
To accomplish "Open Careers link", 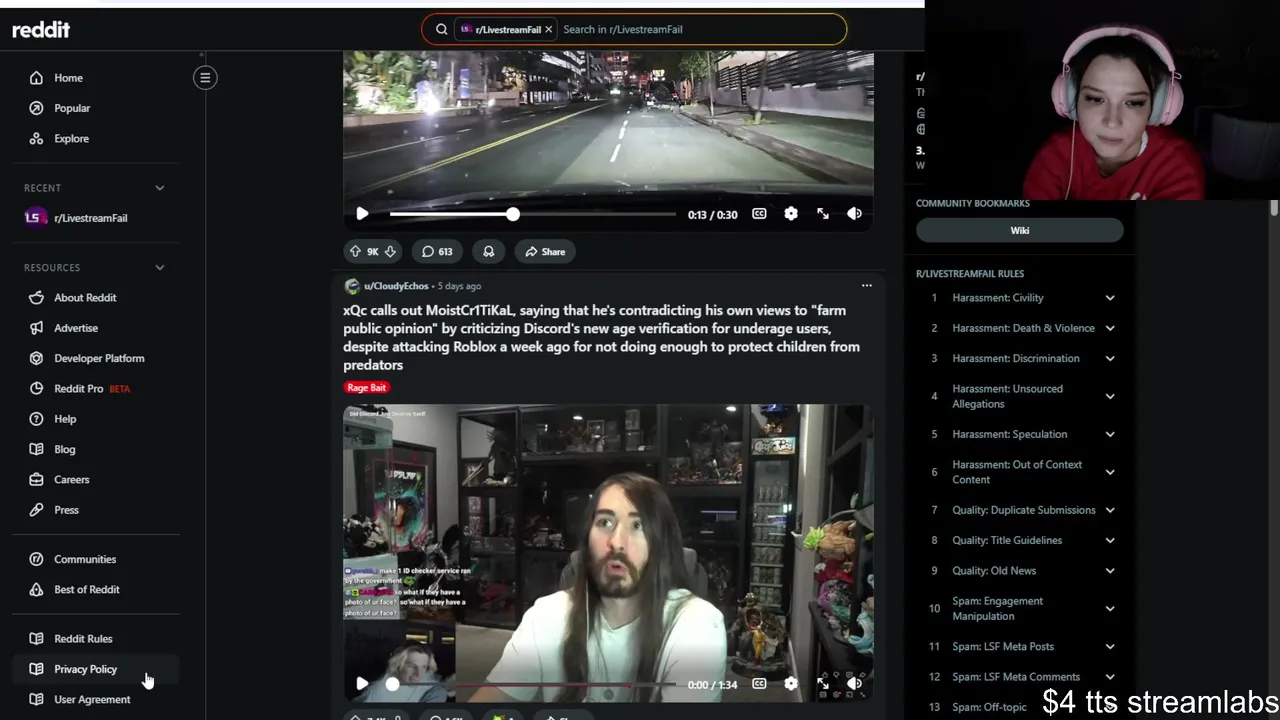I will 96,480.
